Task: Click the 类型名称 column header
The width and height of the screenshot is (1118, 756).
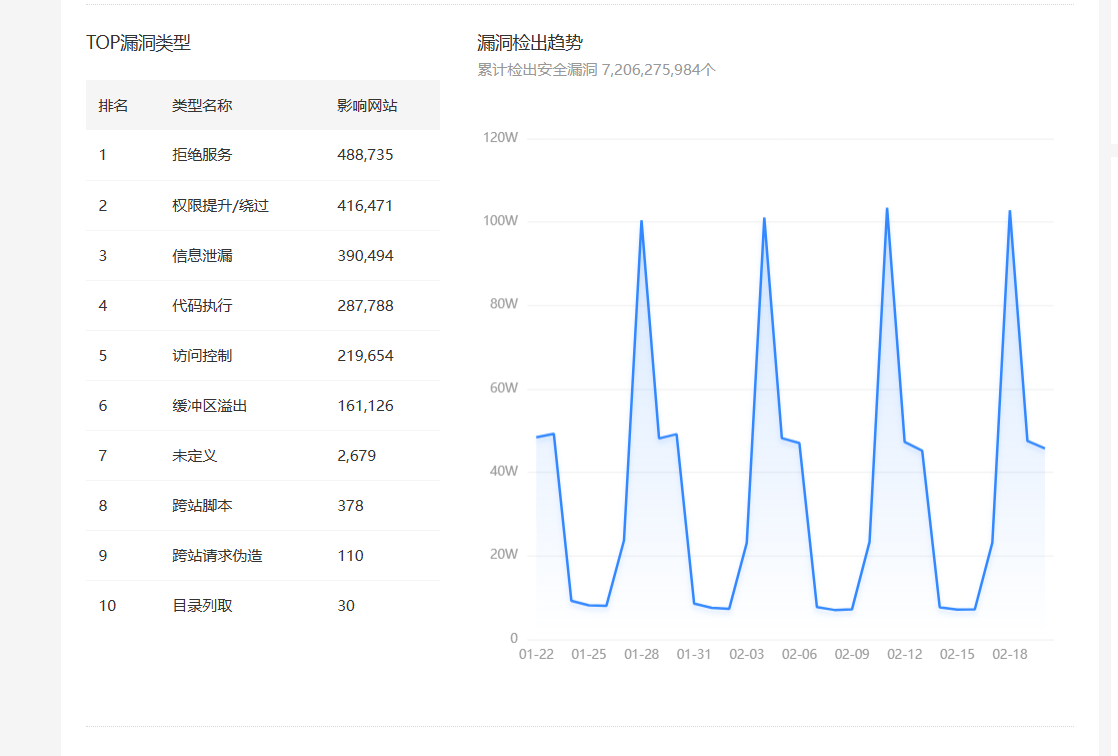Action: pyautogui.click(x=202, y=106)
